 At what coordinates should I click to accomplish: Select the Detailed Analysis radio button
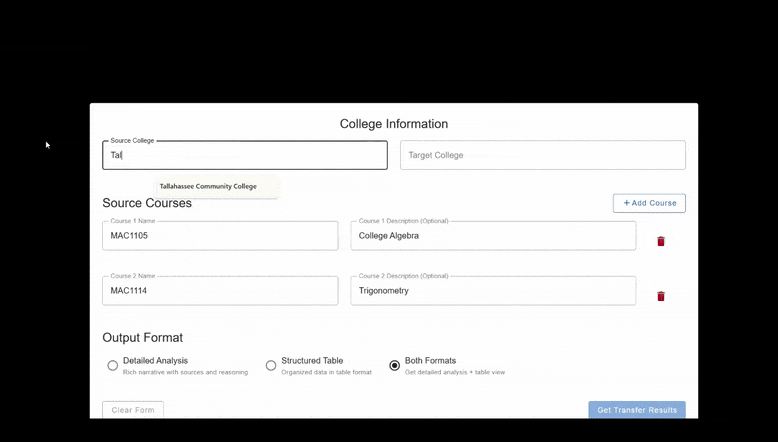pos(113,366)
